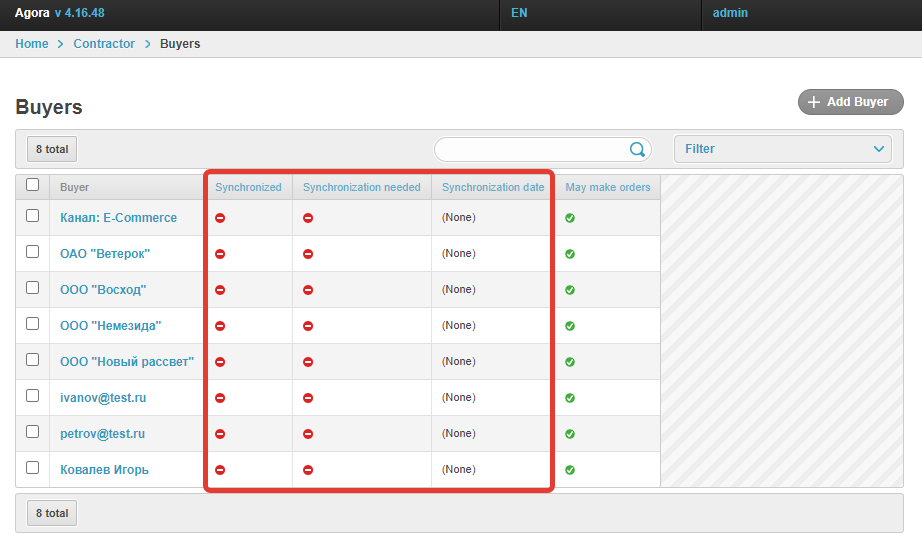Expand the Filter dropdown
The height and width of the screenshot is (538, 922).
coord(782,149)
